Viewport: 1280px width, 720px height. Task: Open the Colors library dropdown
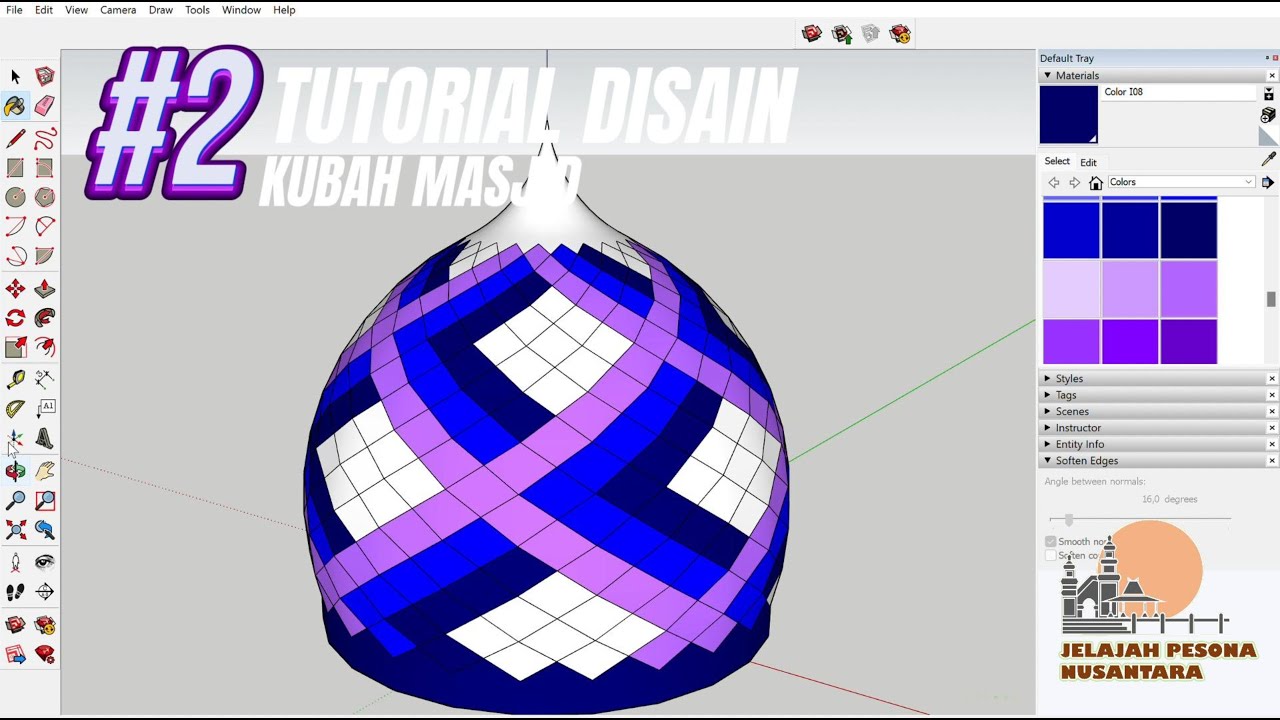1181,182
